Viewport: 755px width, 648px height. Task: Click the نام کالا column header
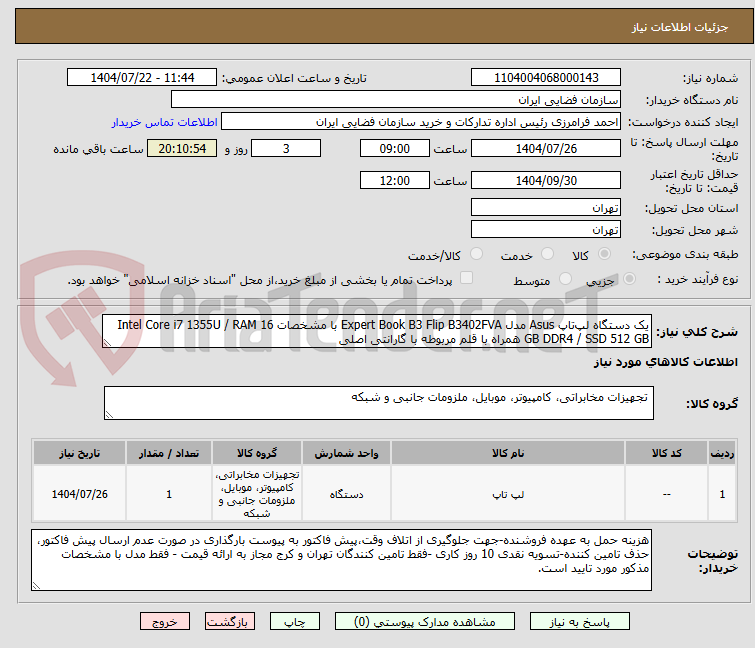coord(508,453)
